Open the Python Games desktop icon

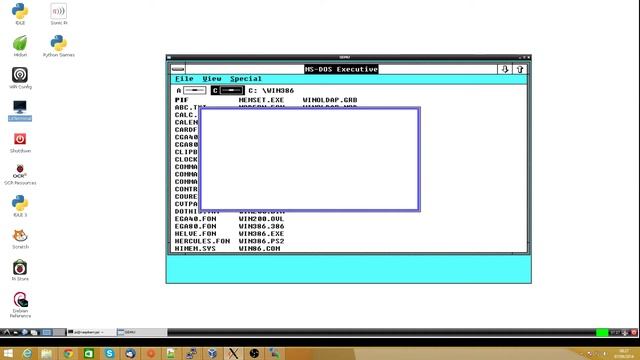pyautogui.click(x=59, y=46)
